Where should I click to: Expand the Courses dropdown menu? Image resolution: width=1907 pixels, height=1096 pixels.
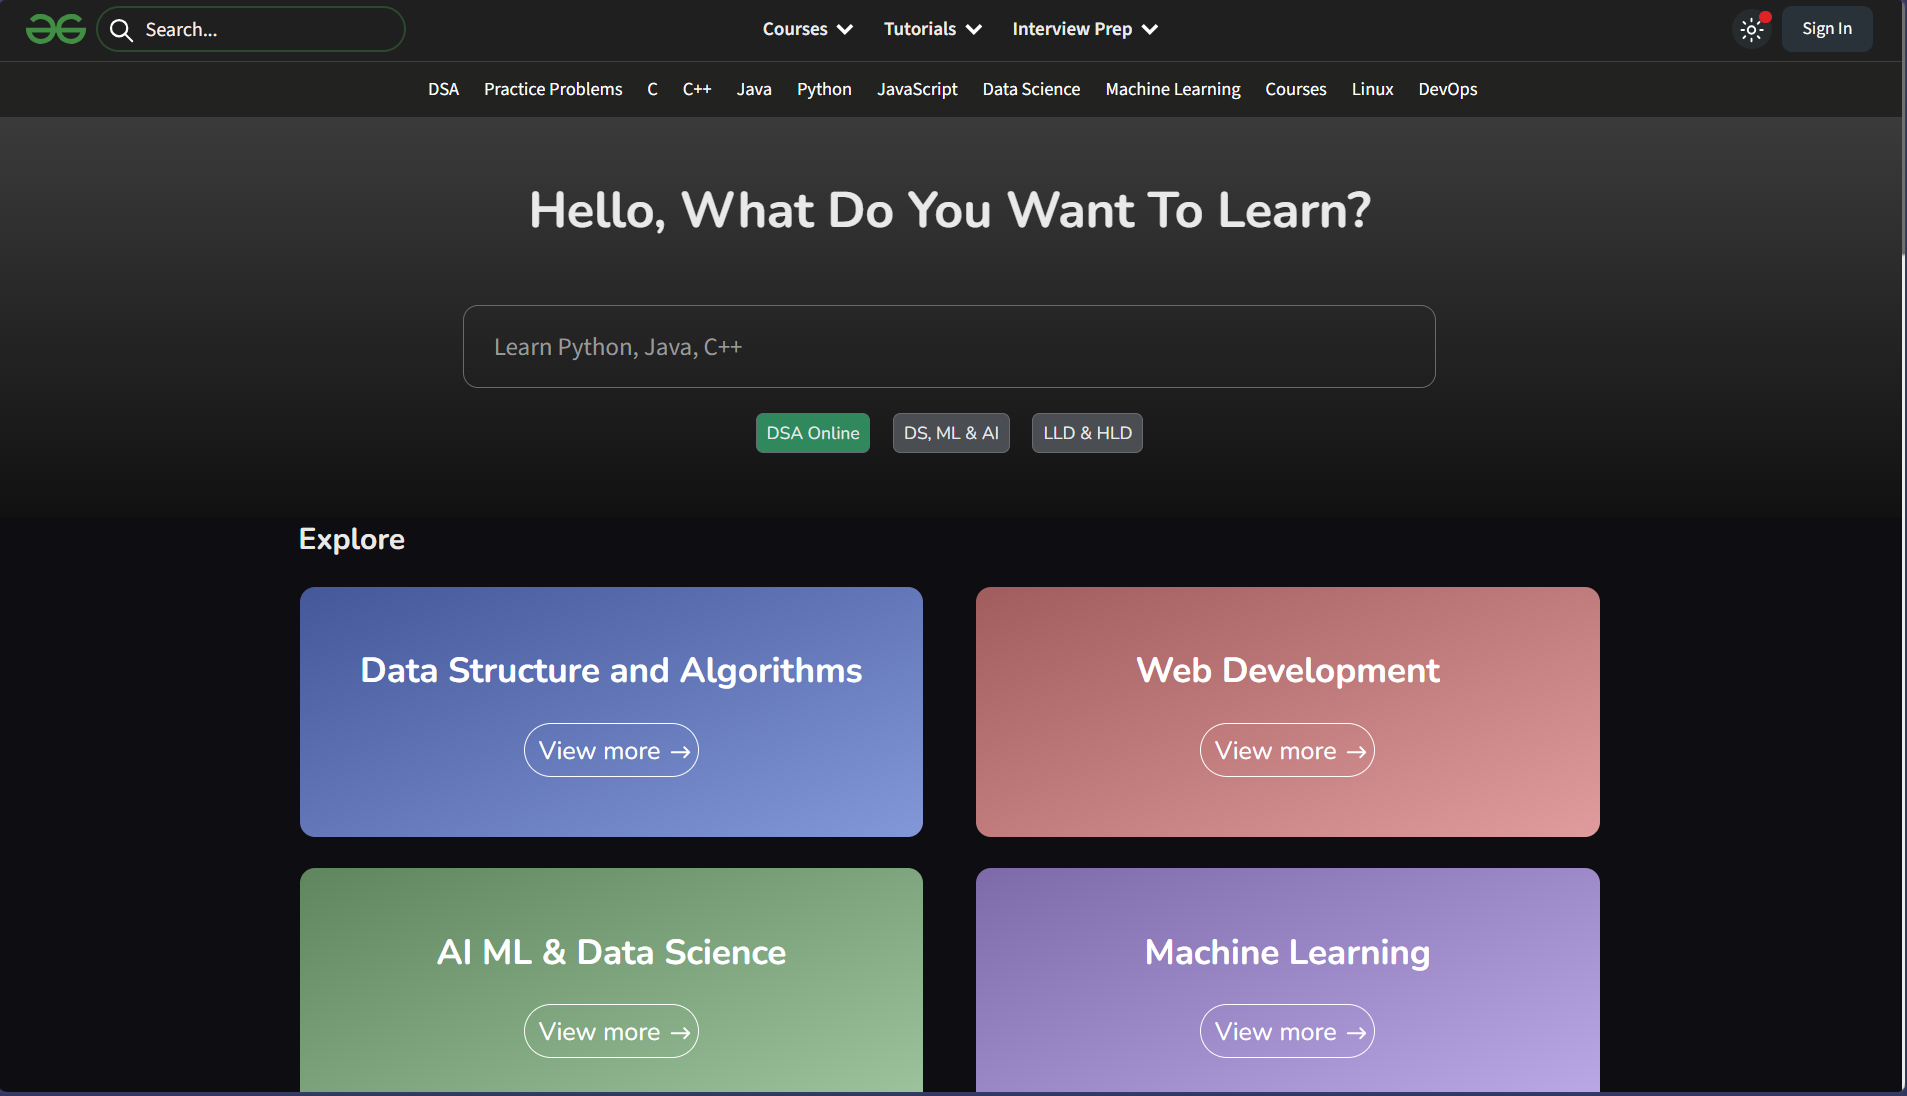(x=808, y=29)
